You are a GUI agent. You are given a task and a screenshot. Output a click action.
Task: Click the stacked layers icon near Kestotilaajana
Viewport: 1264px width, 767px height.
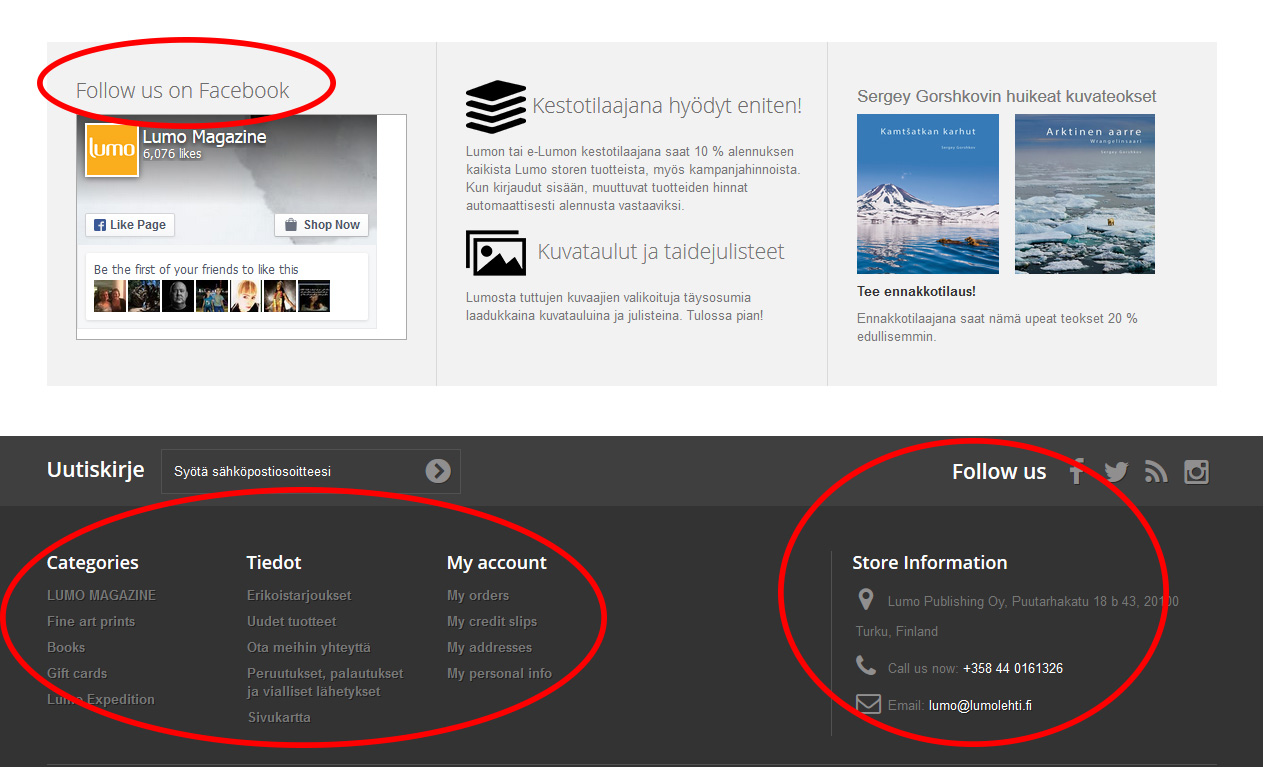tap(495, 106)
